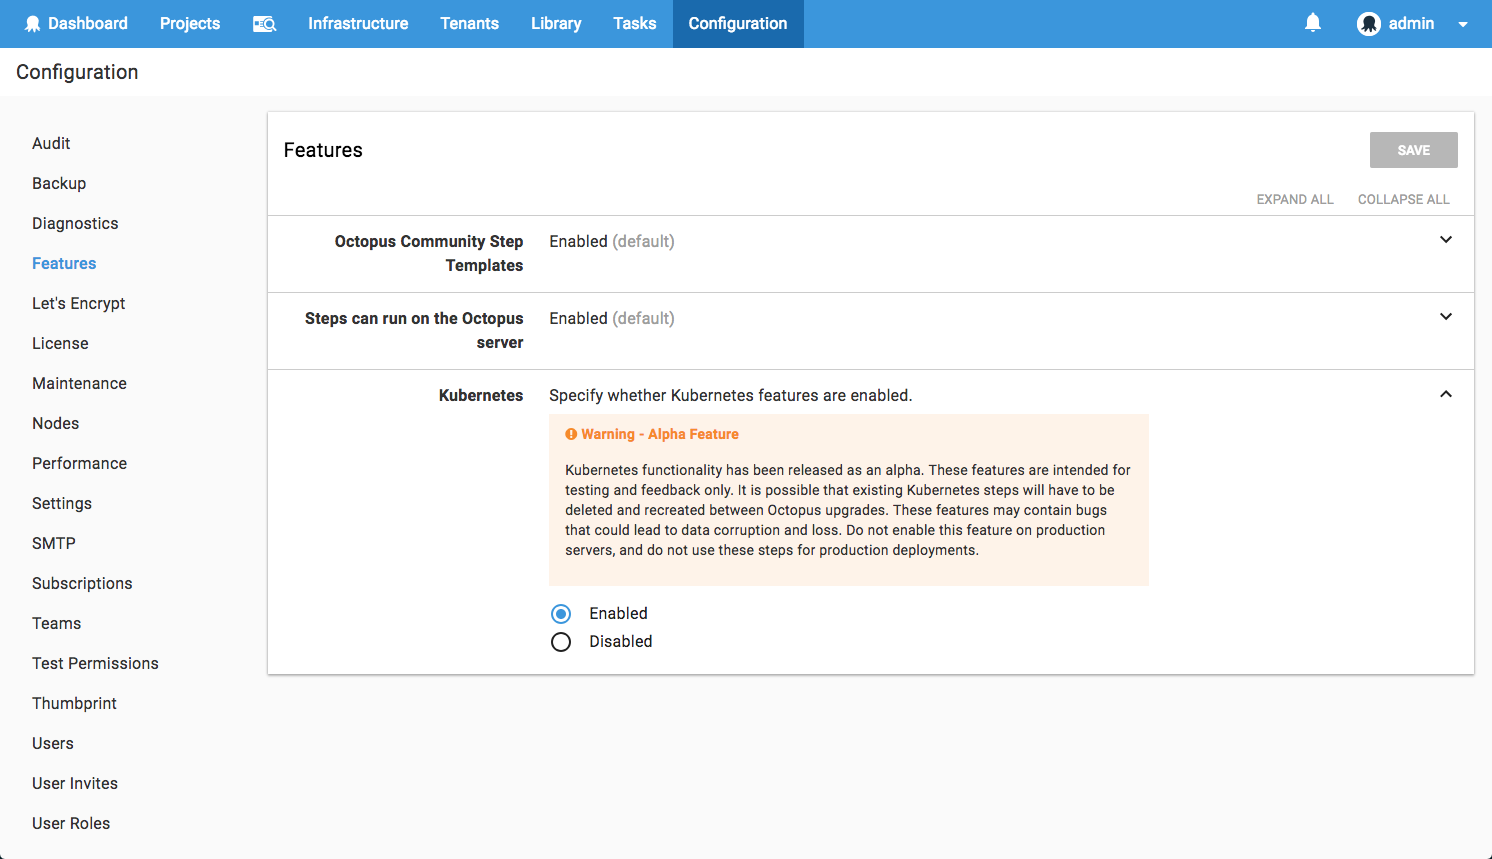
Task: Open the admin account dropdown arrow
Action: (1463, 24)
